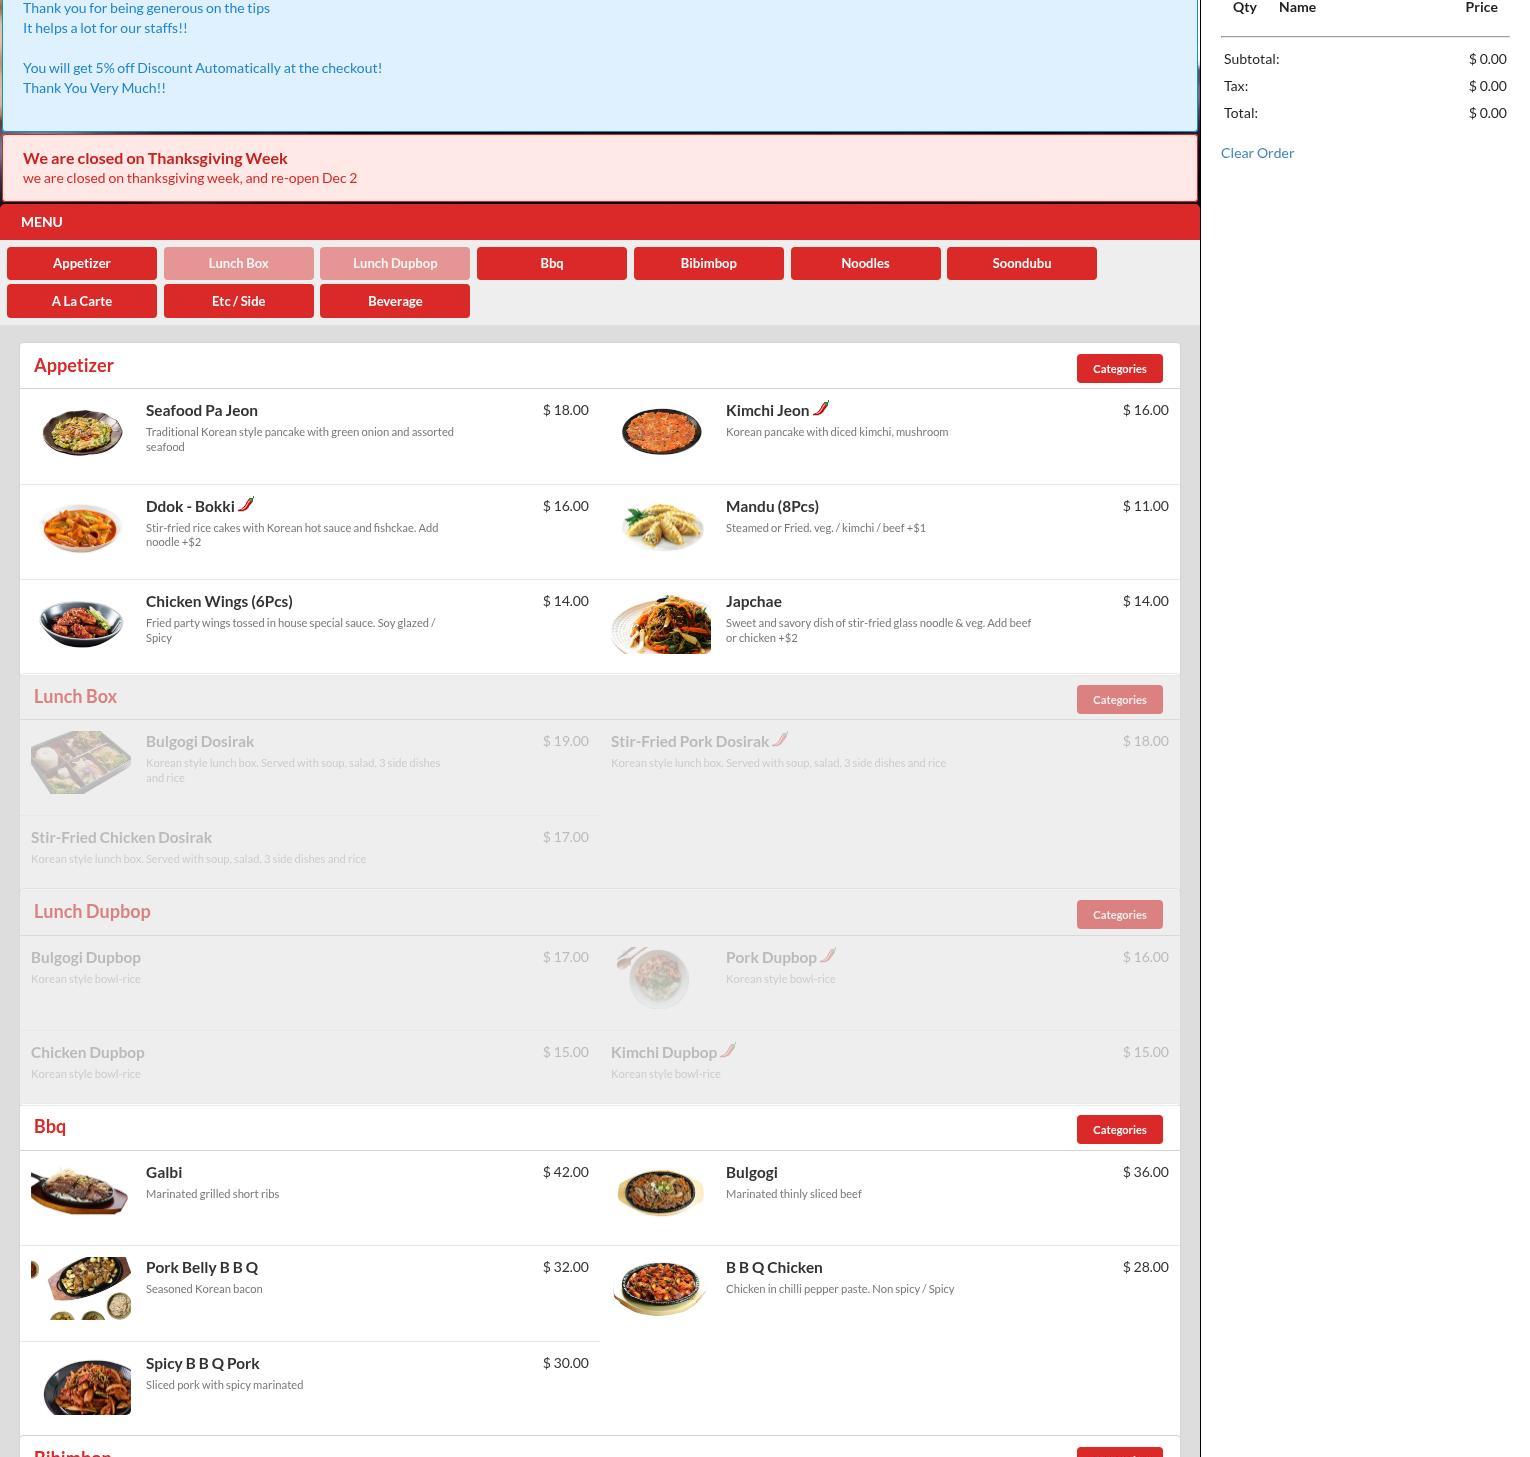Click the Bbq section heading
The width and height of the screenshot is (1530, 1457).
[x=50, y=1127]
